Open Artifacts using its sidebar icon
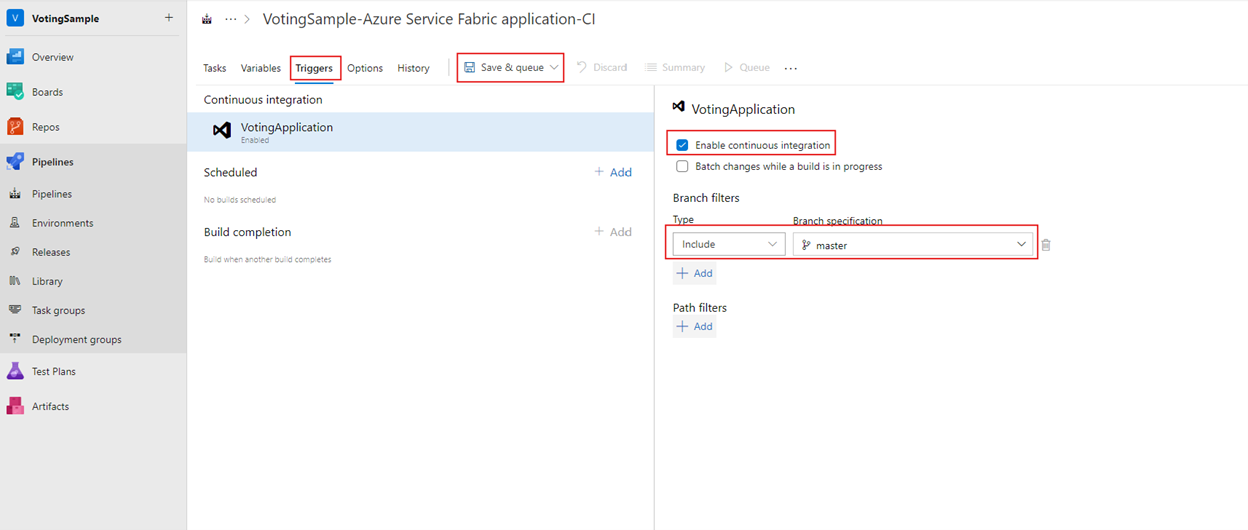 [15, 406]
